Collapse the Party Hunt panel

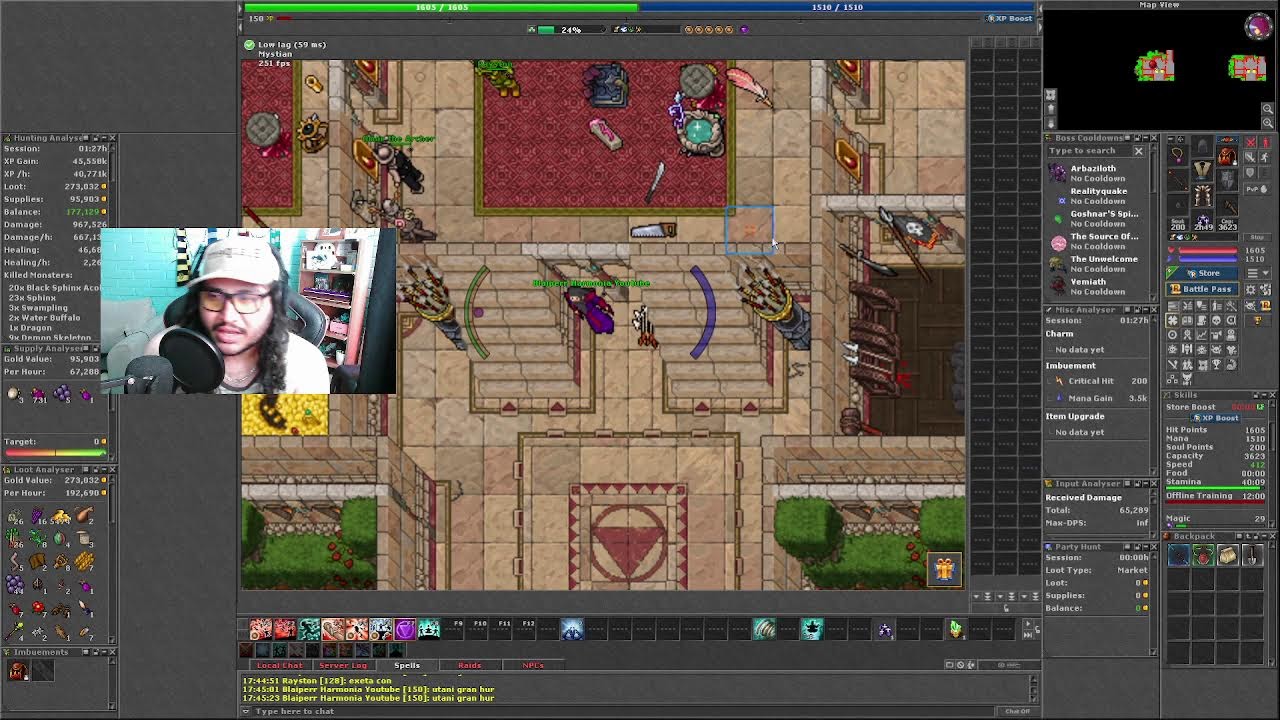point(1146,547)
